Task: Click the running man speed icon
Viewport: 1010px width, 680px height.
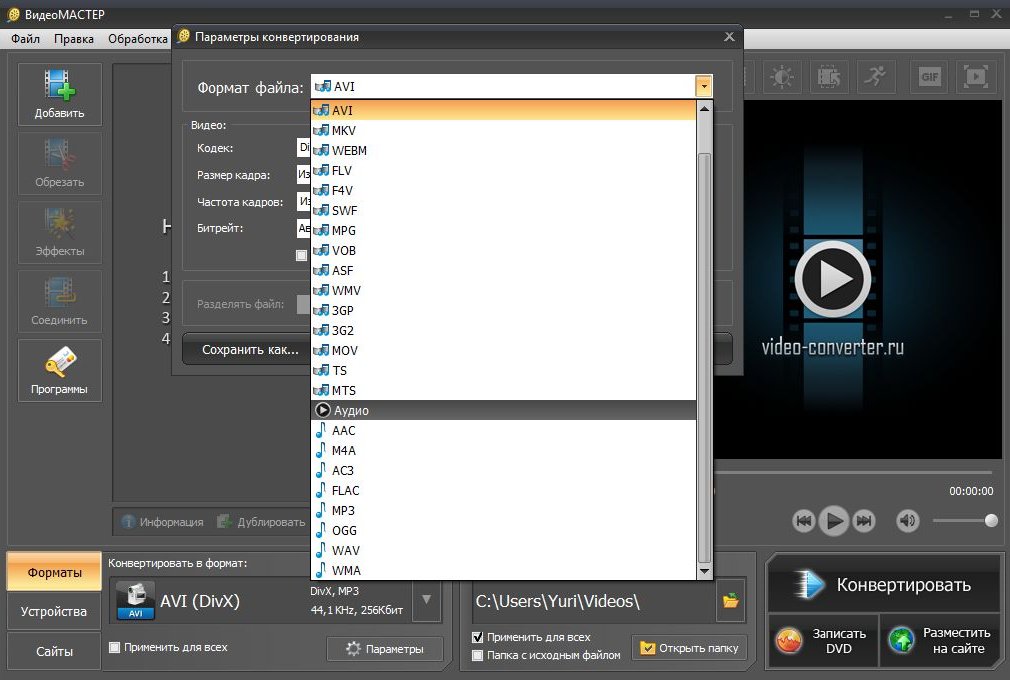Action: [x=875, y=77]
